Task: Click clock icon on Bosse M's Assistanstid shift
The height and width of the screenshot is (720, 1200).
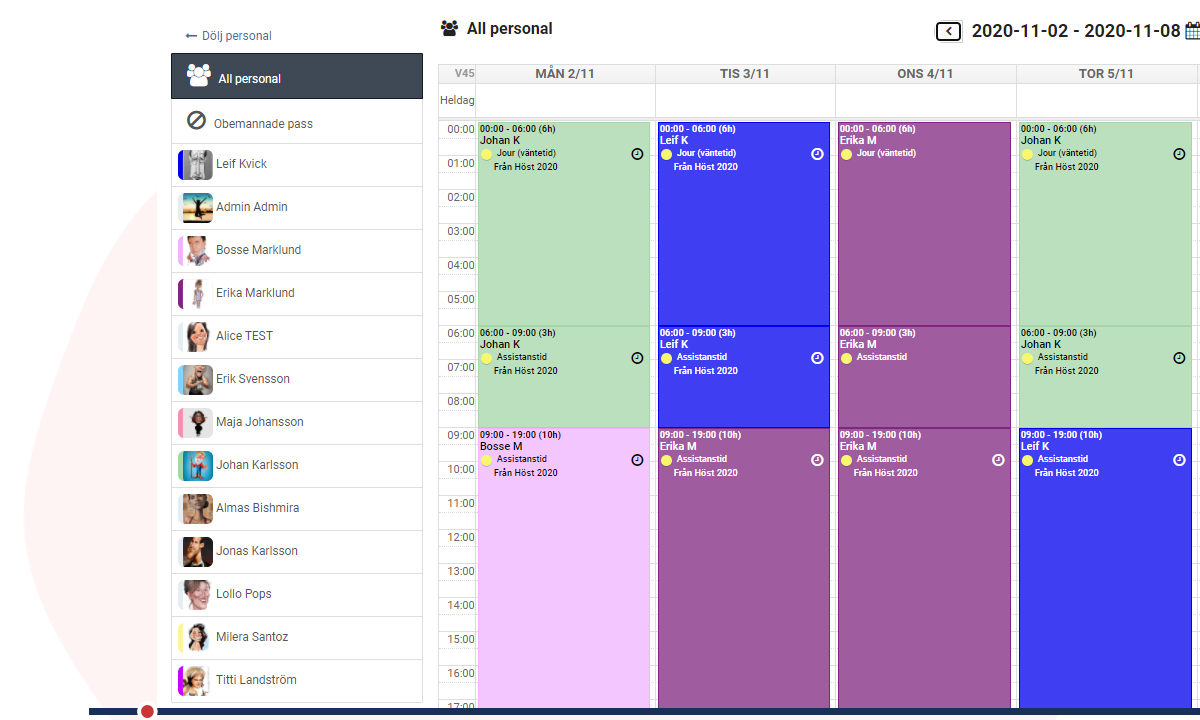Action: [637, 460]
